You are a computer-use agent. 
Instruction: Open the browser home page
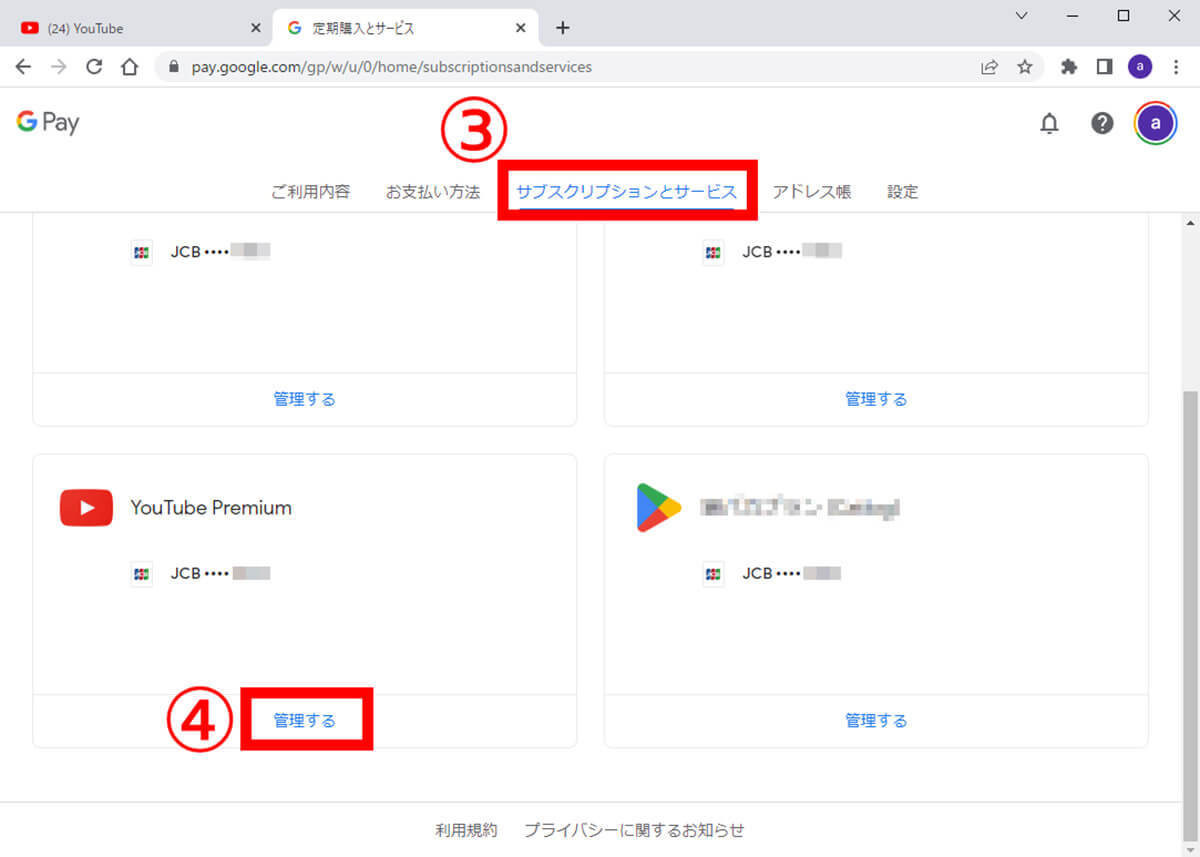click(x=129, y=67)
